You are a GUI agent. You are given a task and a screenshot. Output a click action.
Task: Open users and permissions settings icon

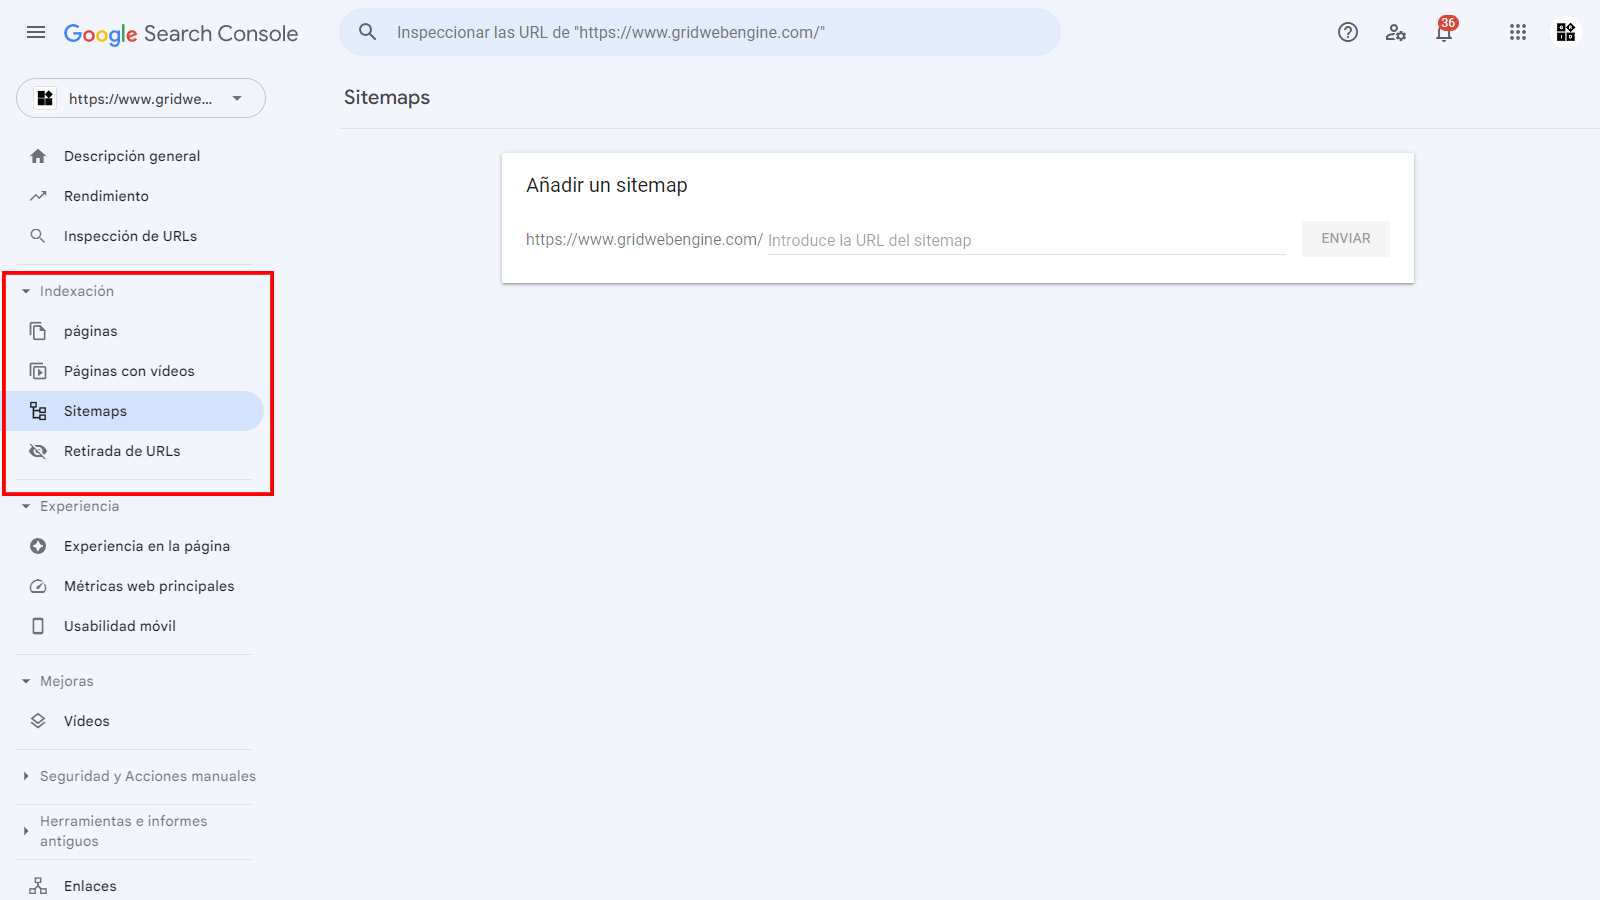(1396, 32)
